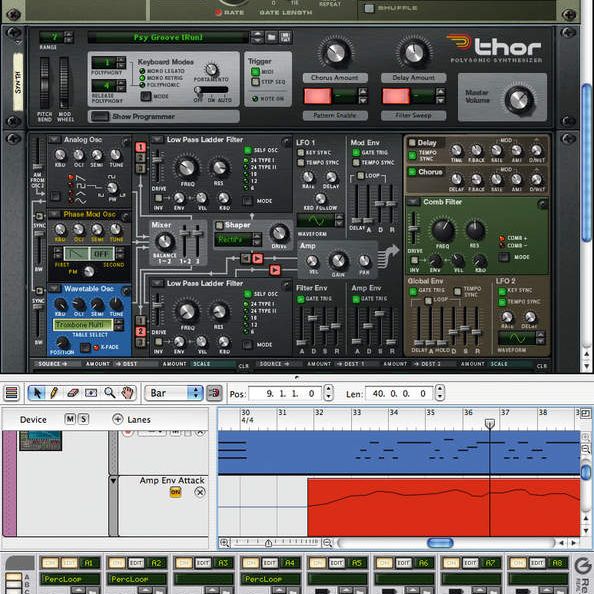The height and width of the screenshot is (594, 594).
Task: Click the sequencer horizontal scrollbar thumb
Action: 440,543
